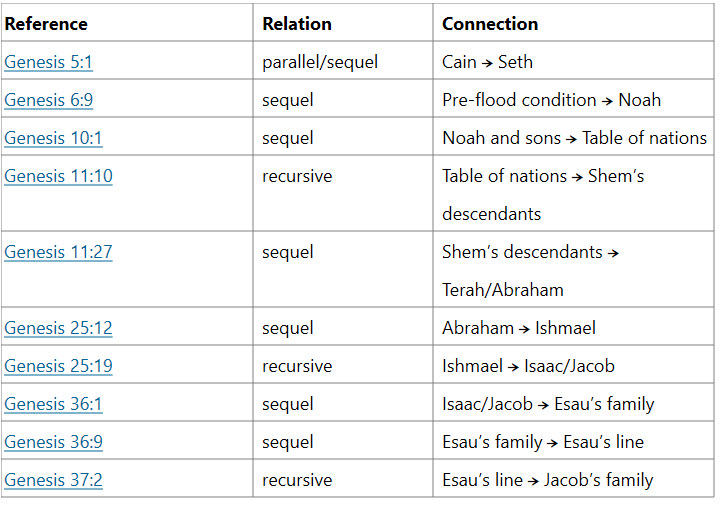Click the Connection column header
The image size is (720, 509).
(490, 24)
